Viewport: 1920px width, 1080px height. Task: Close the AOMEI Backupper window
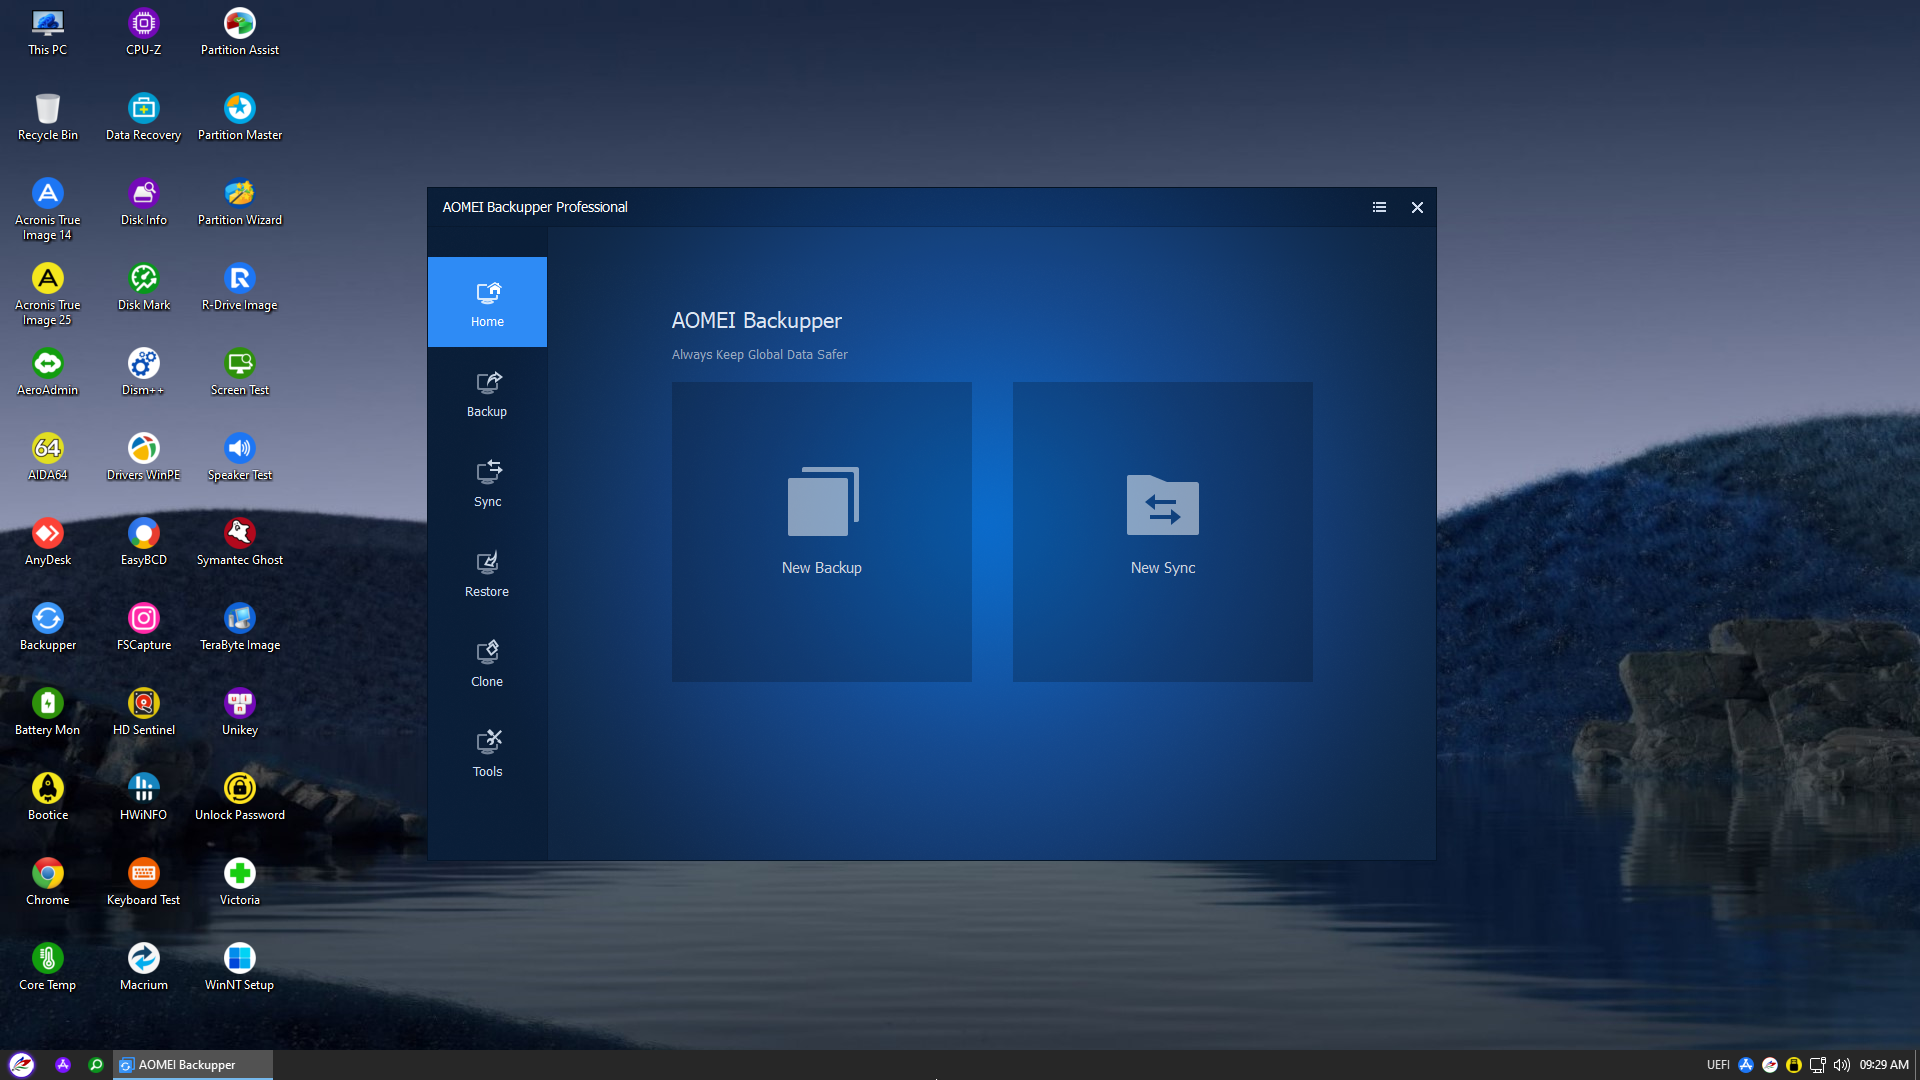coord(1417,207)
